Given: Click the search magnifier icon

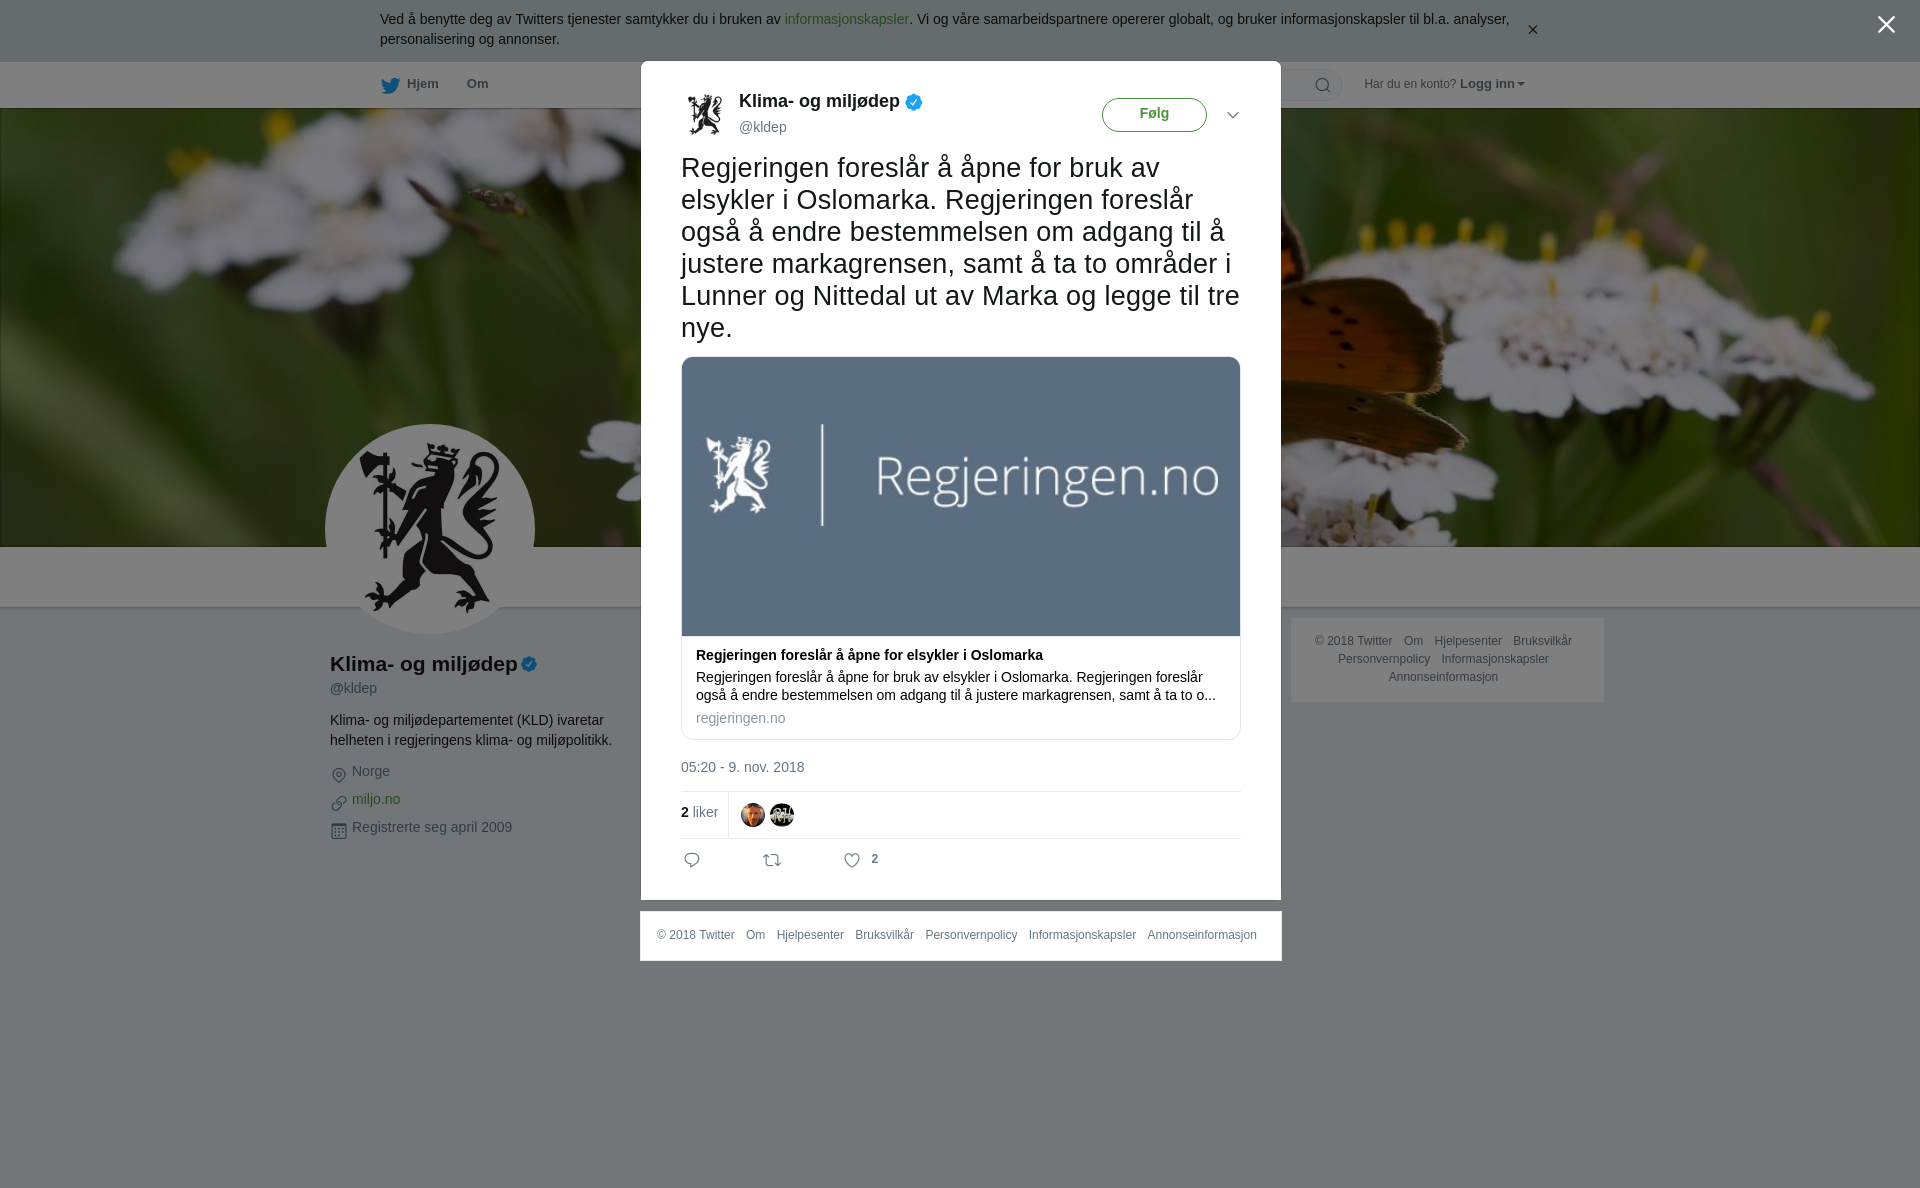Looking at the screenshot, I should tap(1323, 85).
